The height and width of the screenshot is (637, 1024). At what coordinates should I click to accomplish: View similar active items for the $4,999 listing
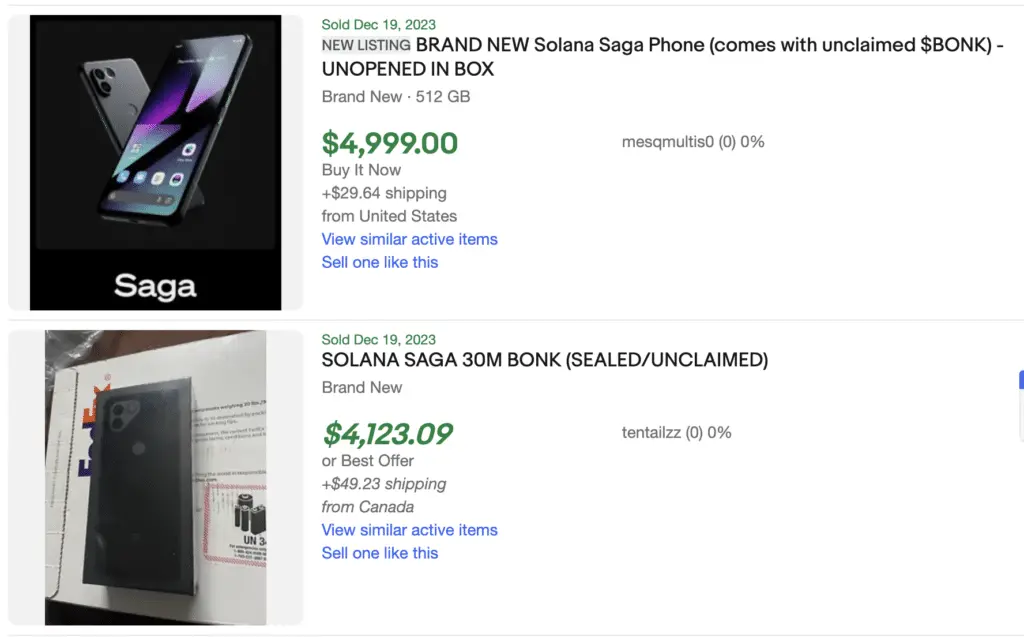pos(409,239)
